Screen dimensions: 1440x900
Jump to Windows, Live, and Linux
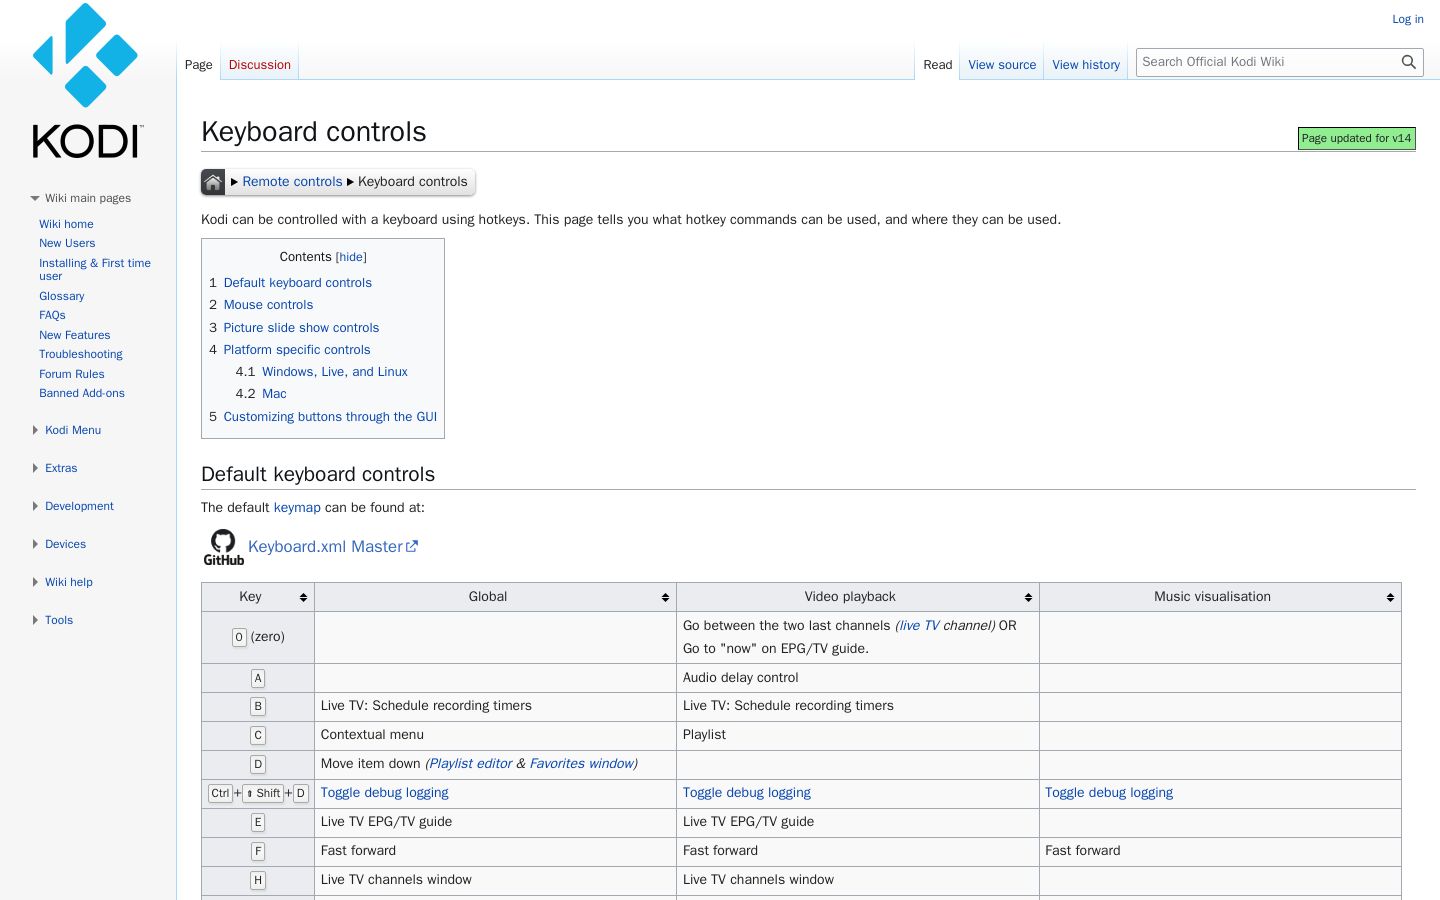click(x=335, y=372)
